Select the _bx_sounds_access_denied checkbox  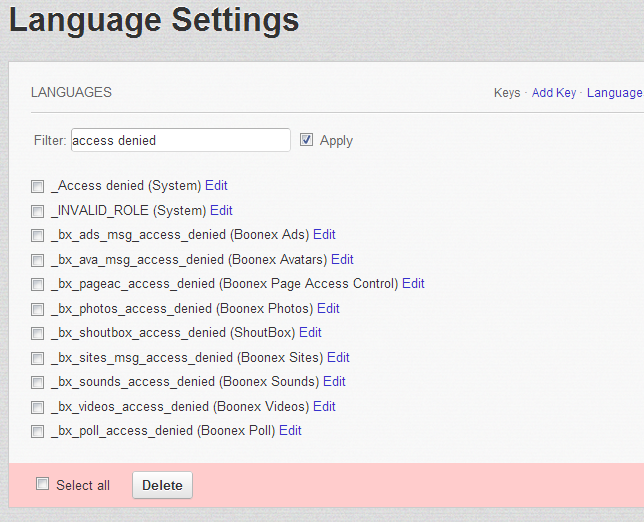(x=38, y=382)
